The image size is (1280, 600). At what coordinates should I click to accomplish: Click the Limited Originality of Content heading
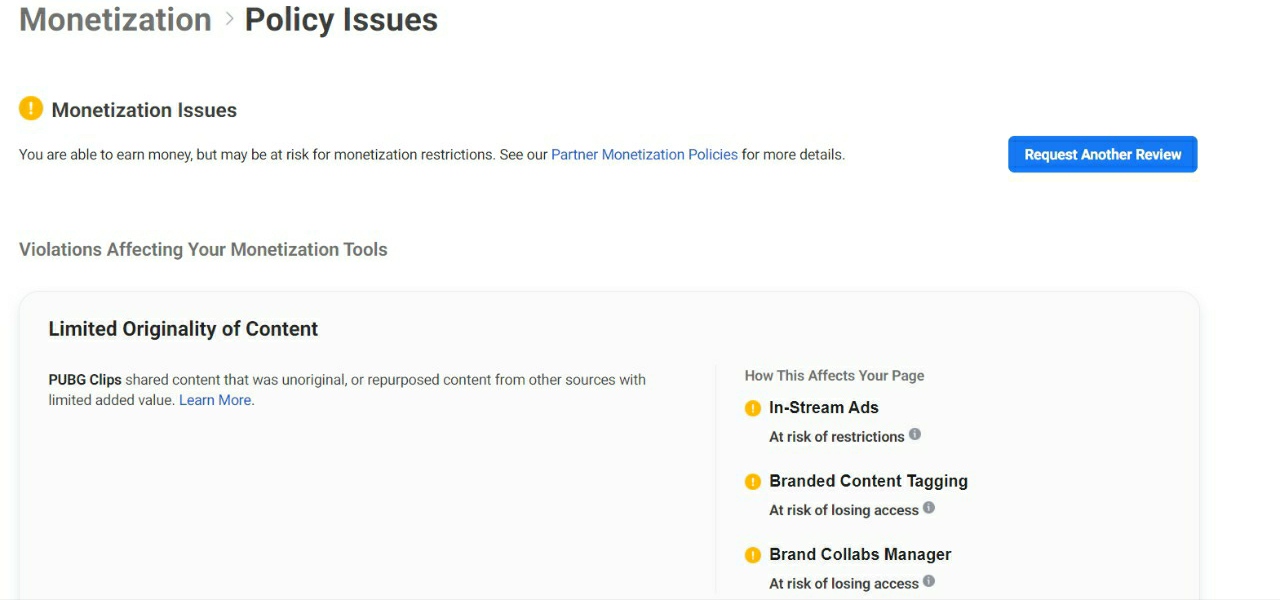click(x=183, y=329)
